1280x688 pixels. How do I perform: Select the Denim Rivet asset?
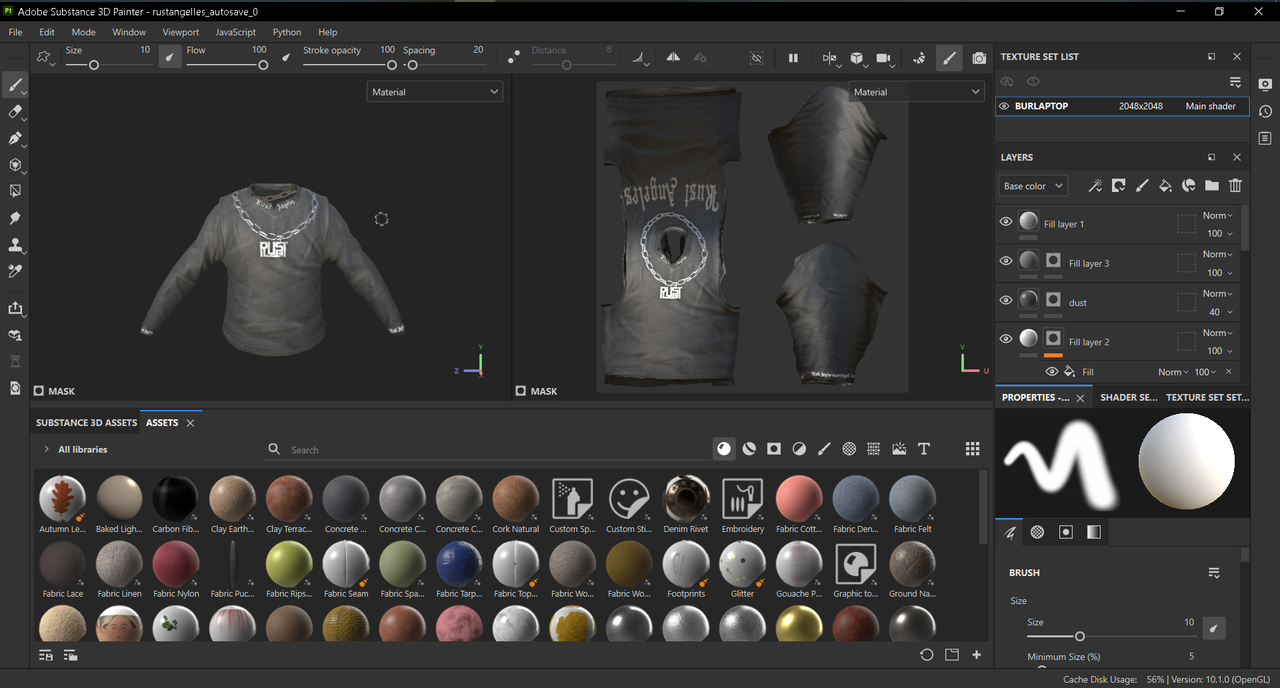686,505
